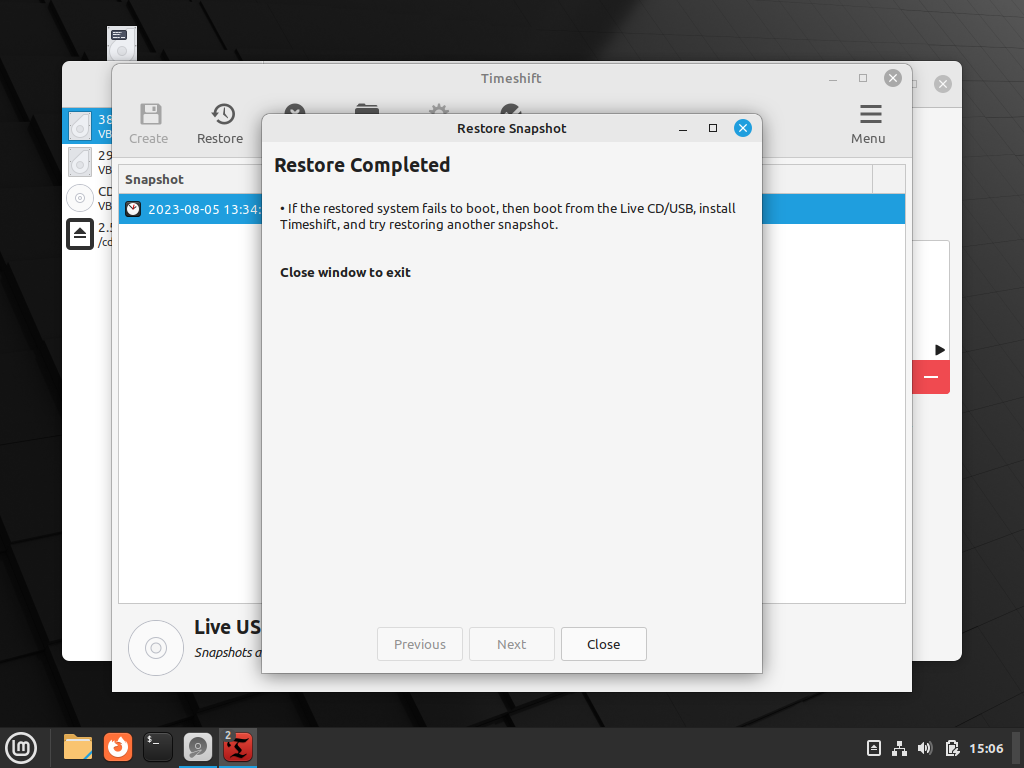Image resolution: width=1024 pixels, height=768 pixels.
Task: Open the volume tray icon
Action: click(925, 748)
